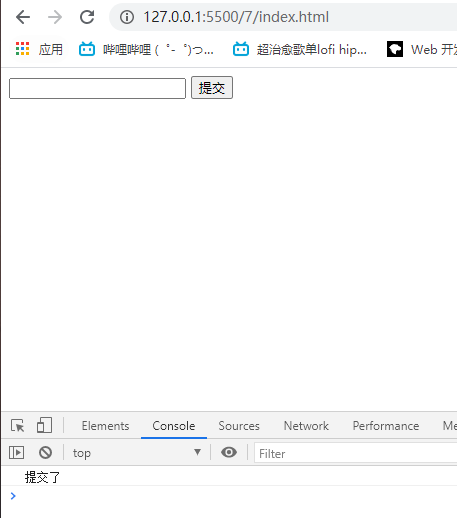Click the browser forward arrow
Viewport: 457px width, 518px height.
[55, 17]
